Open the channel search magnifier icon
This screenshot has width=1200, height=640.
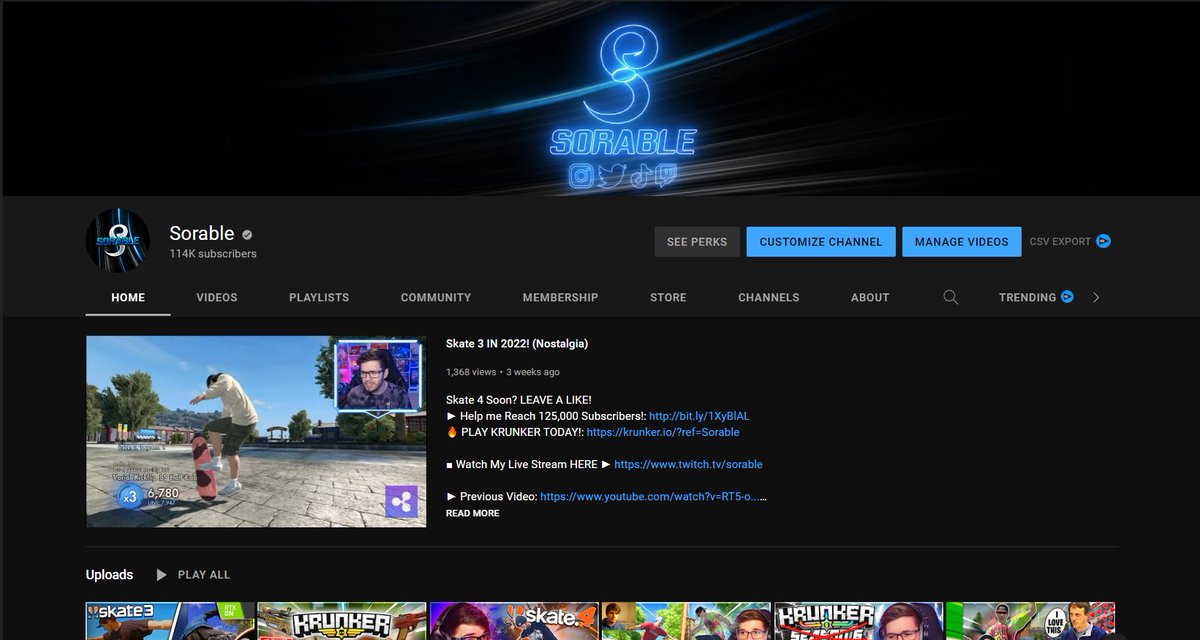[951, 297]
